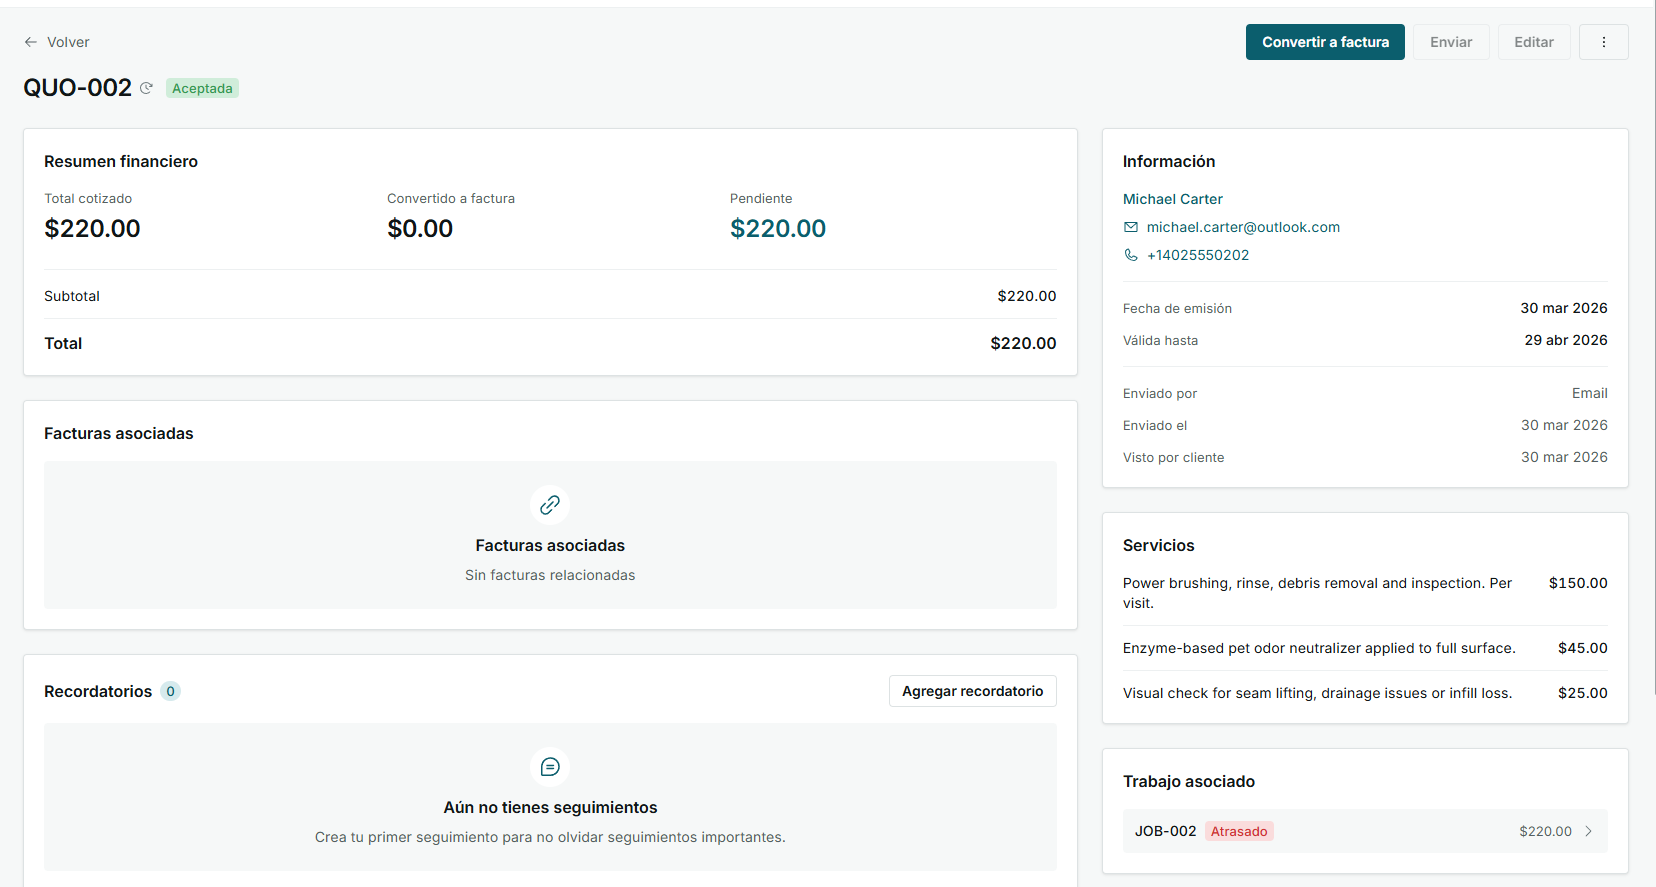The height and width of the screenshot is (887, 1656).
Task: Click the $150.00 service price
Action: click(1578, 583)
